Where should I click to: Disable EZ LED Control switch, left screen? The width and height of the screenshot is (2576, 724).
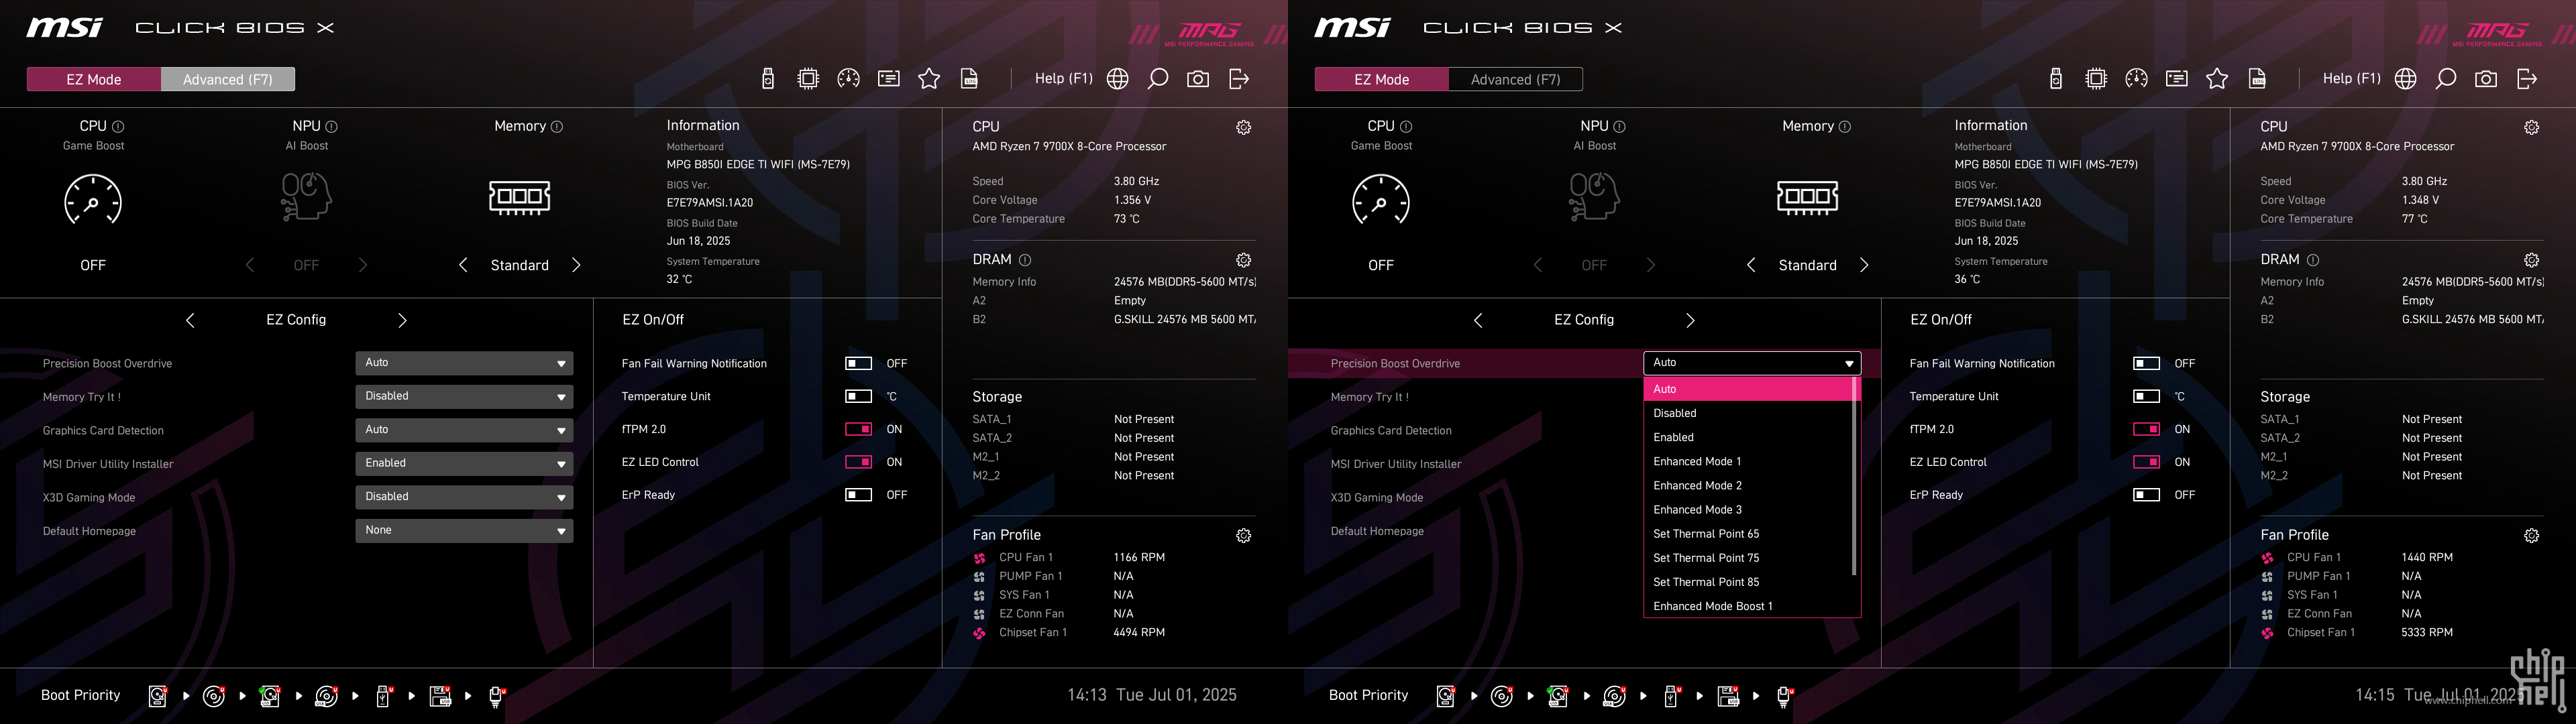point(858,462)
